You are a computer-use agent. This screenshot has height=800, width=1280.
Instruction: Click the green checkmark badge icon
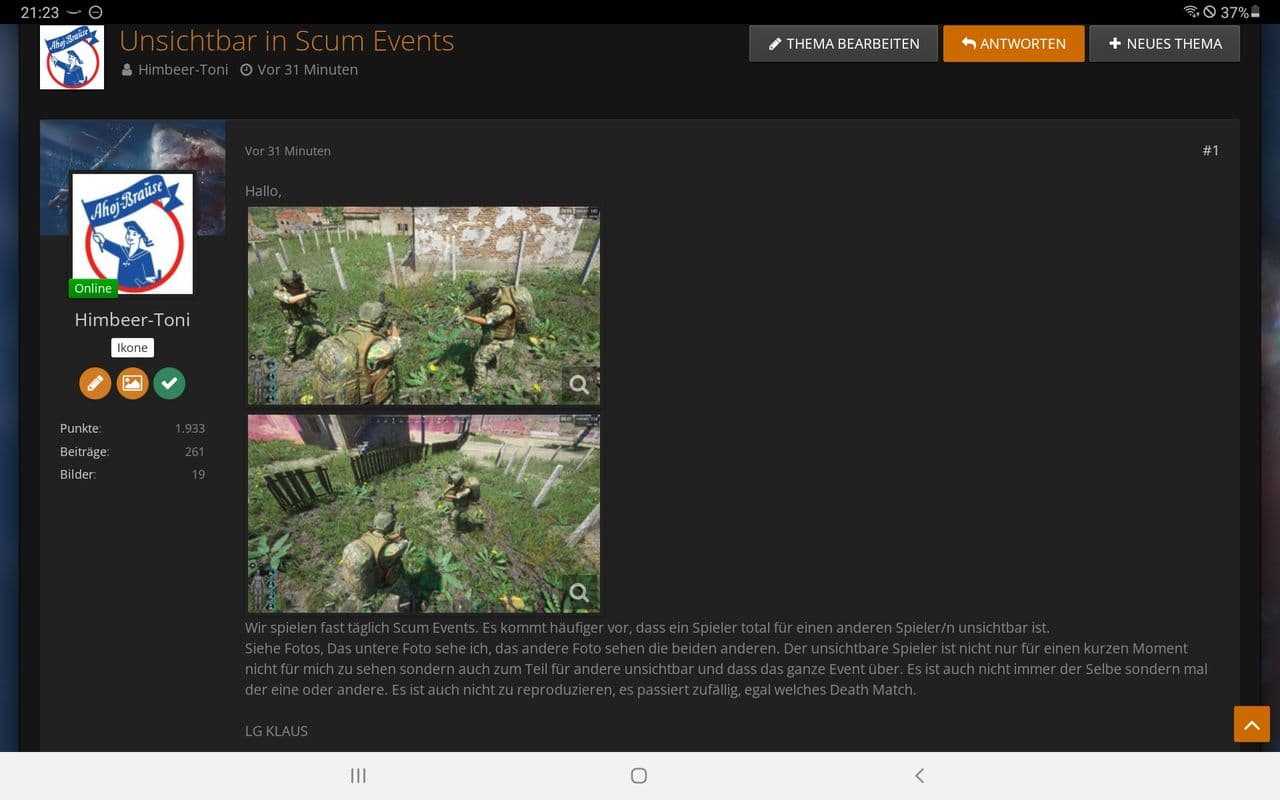click(x=169, y=383)
